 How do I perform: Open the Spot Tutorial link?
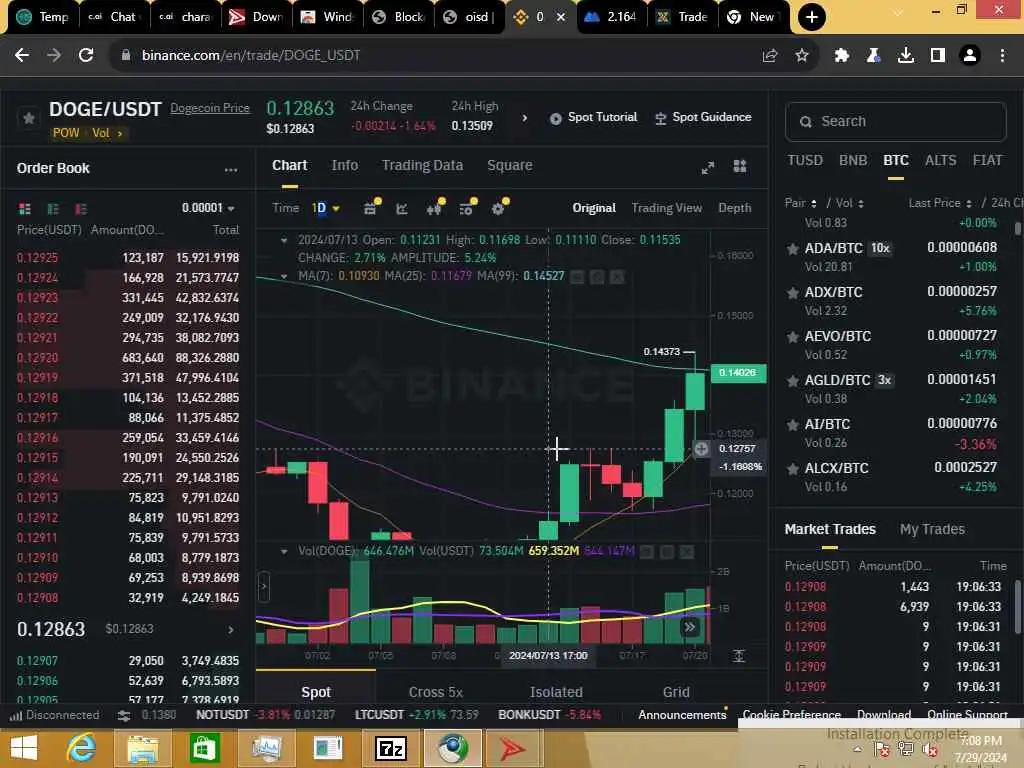tap(593, 118)
